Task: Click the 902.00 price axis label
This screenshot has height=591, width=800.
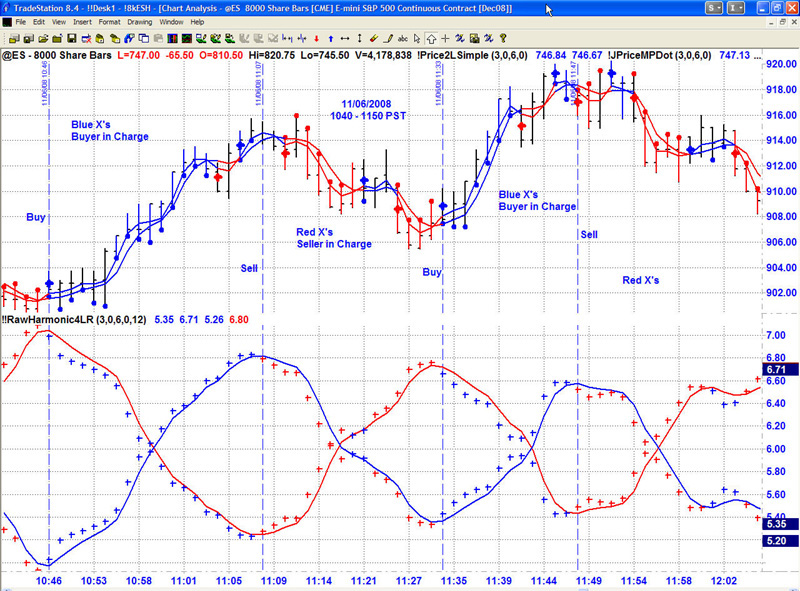Action: pos(781,292)
